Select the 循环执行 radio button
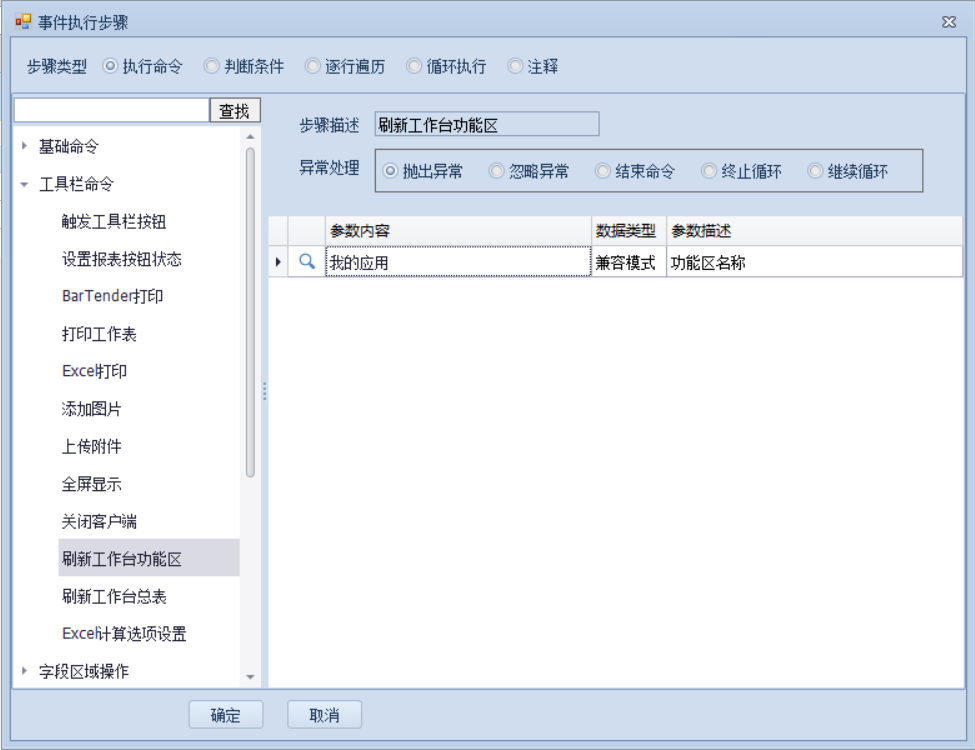The width and height of the screenshot is (975, 750). point(413,67)
